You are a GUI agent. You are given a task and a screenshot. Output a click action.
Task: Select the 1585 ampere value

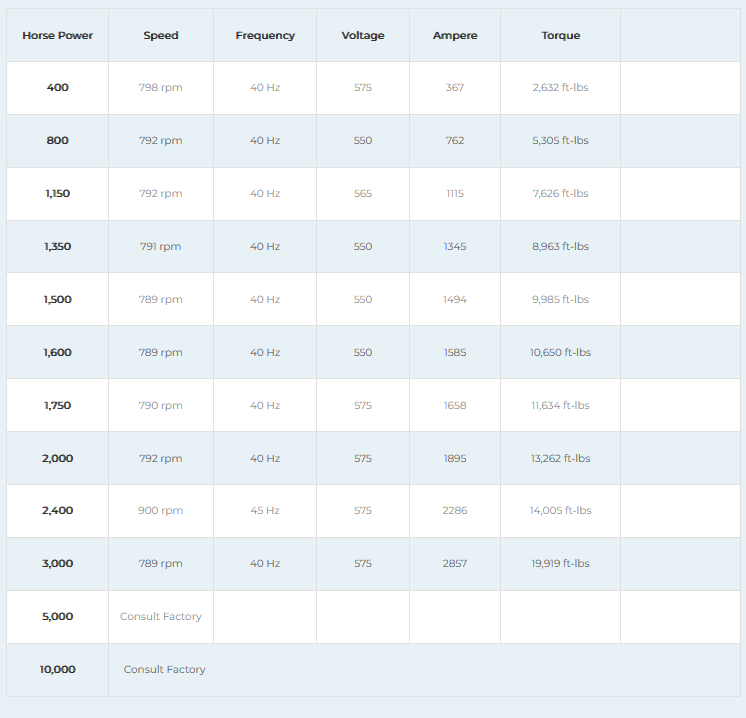pyautogui.click(x=455, y=353)
